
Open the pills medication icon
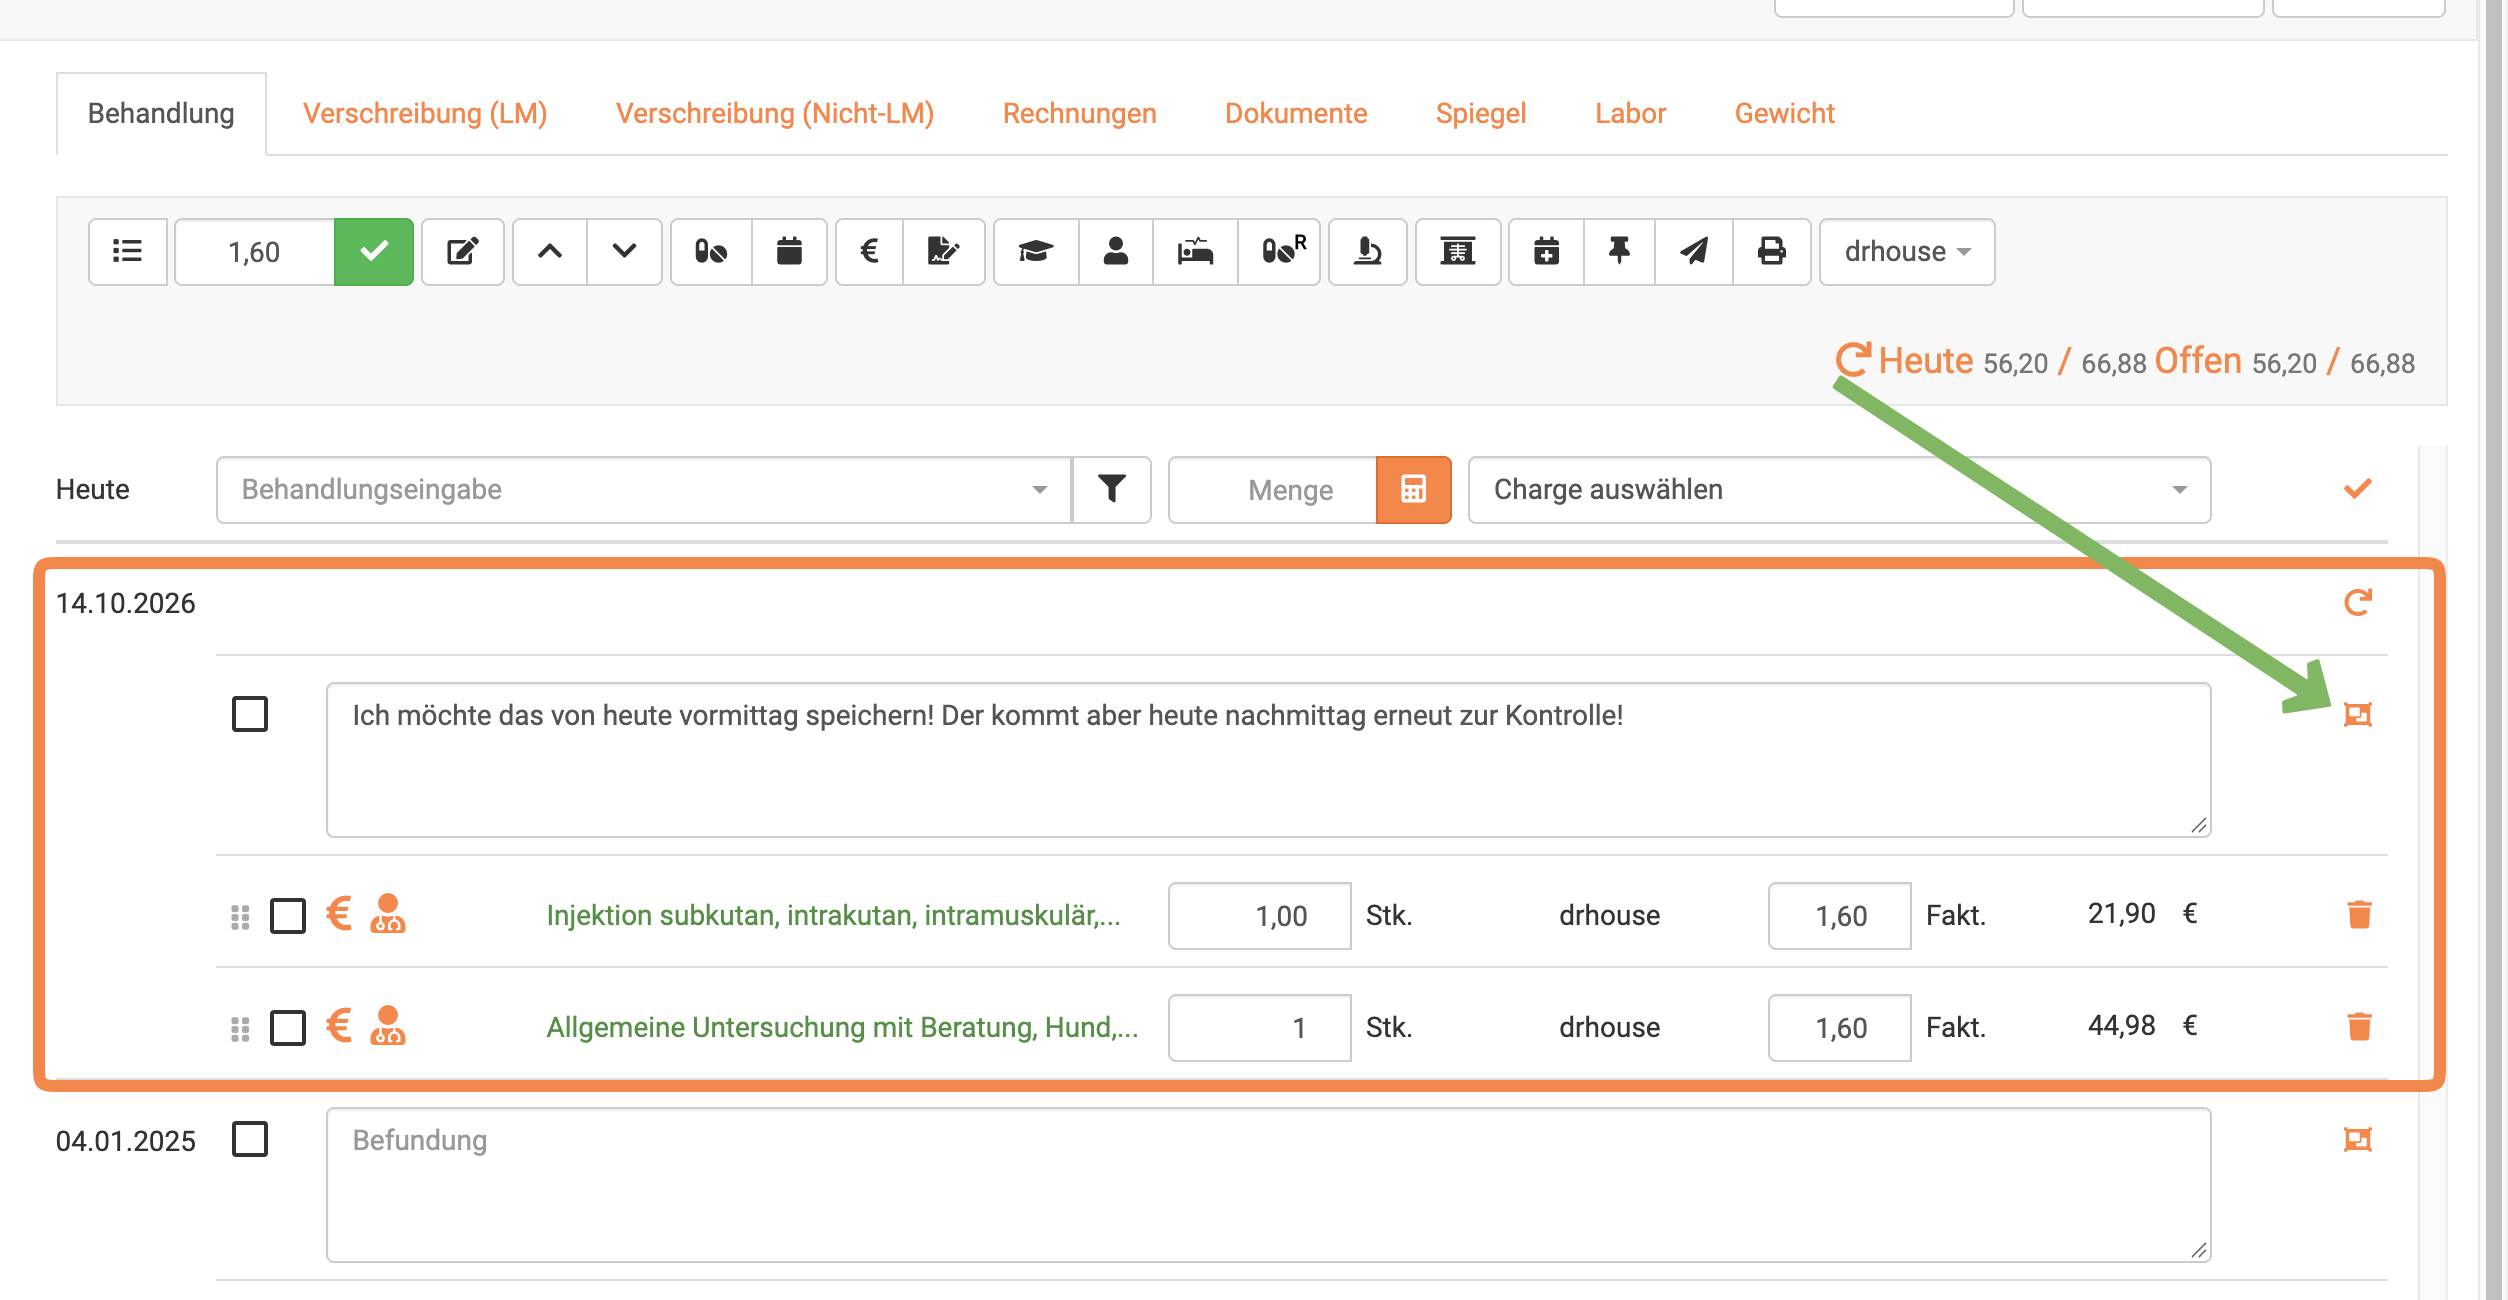click(x=711, y=251)
